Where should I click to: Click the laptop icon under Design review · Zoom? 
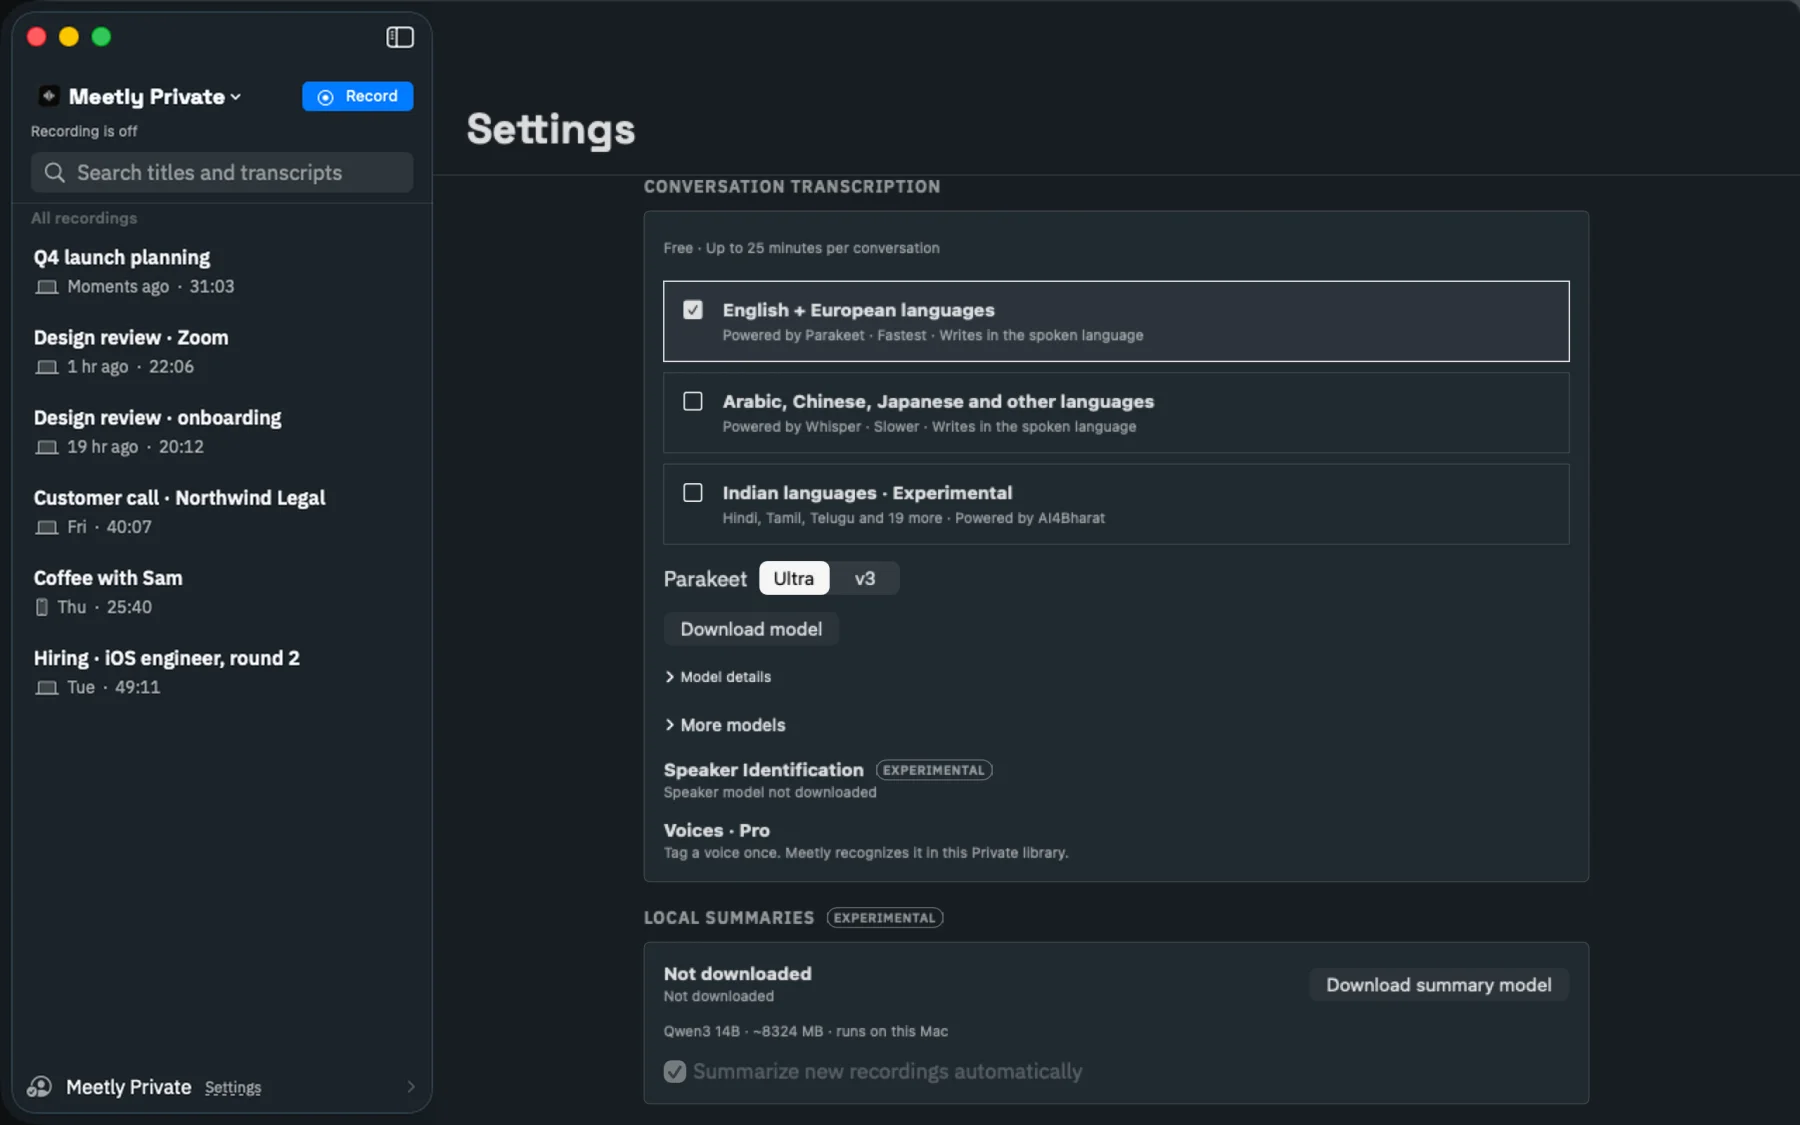pos(46,367)
